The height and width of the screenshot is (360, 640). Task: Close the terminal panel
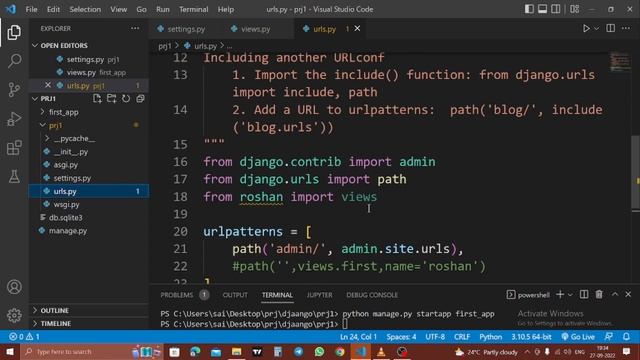pos(628,295)
